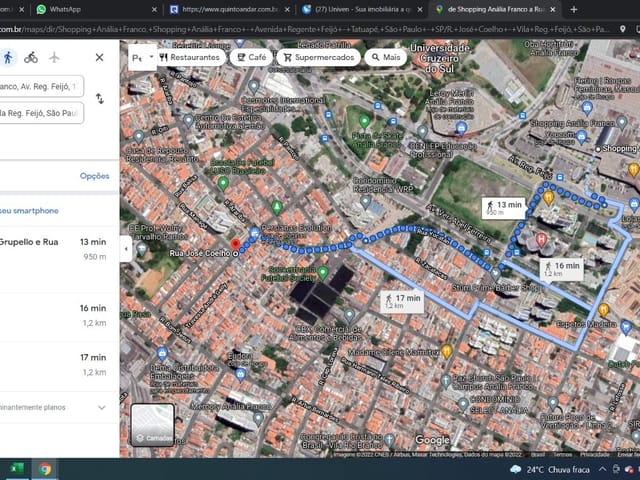Open a new browser tab
640x480 pixels.
point(573,9)
